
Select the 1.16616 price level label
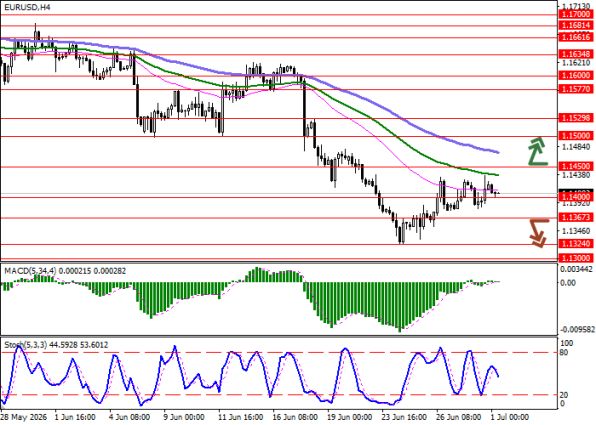pos(576,37)
